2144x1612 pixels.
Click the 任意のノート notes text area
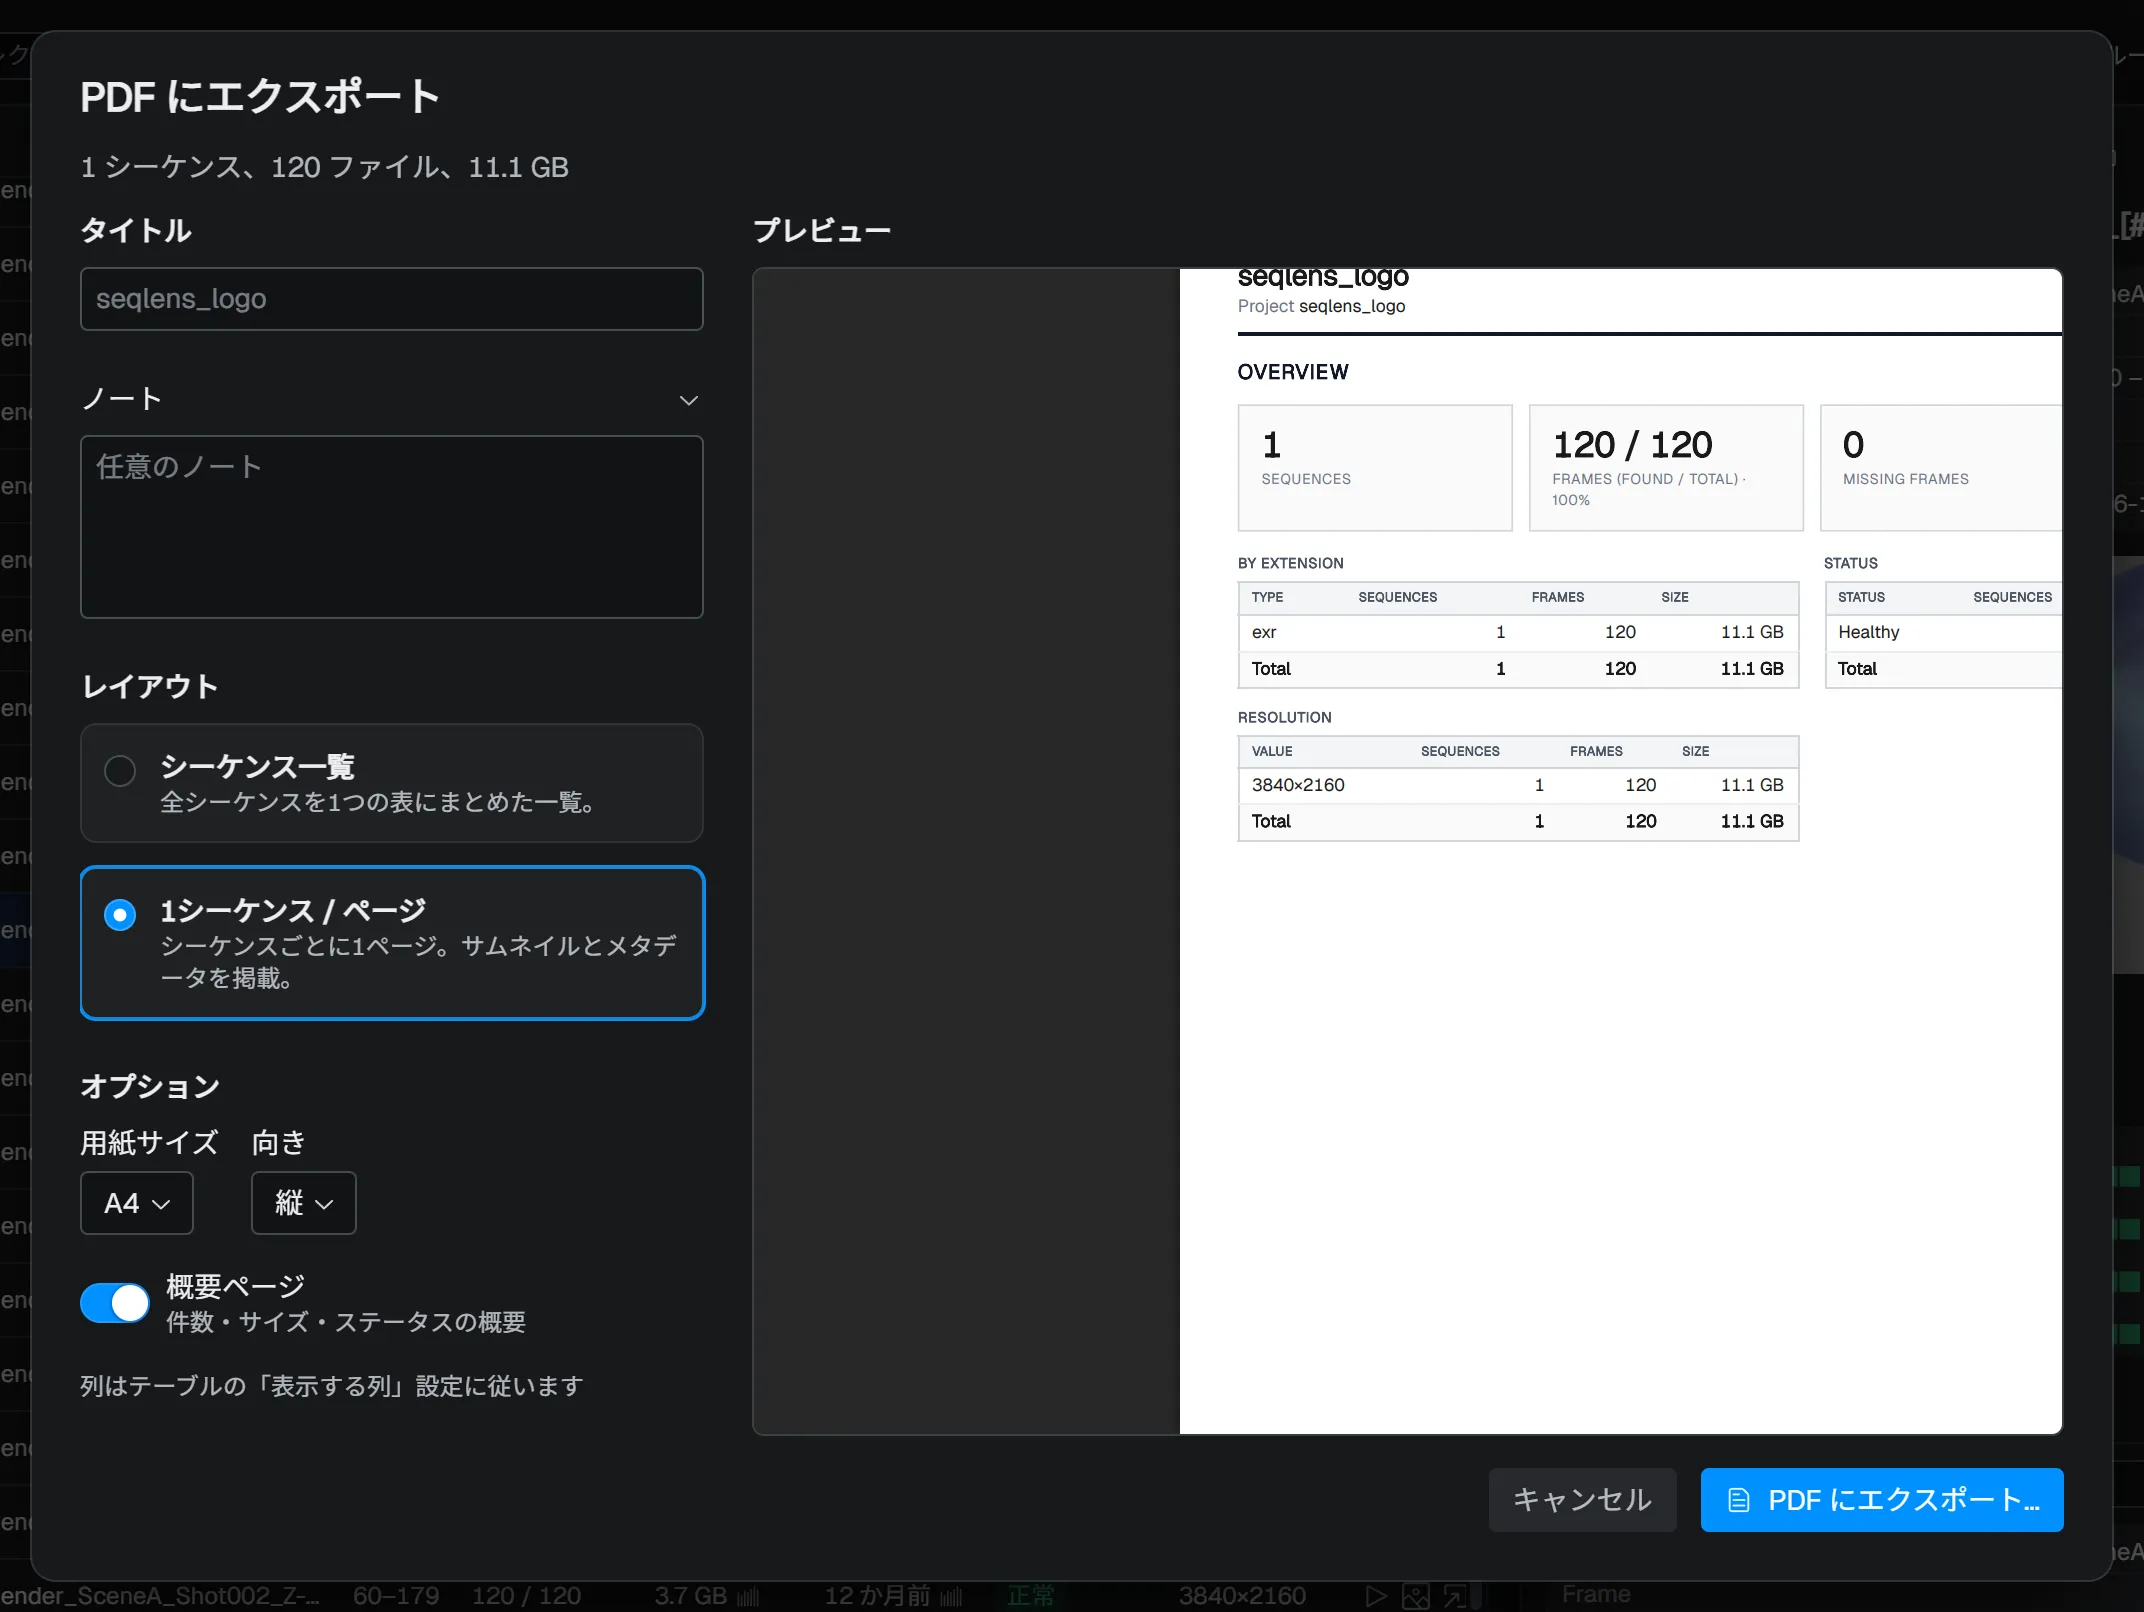coord(391,527)
